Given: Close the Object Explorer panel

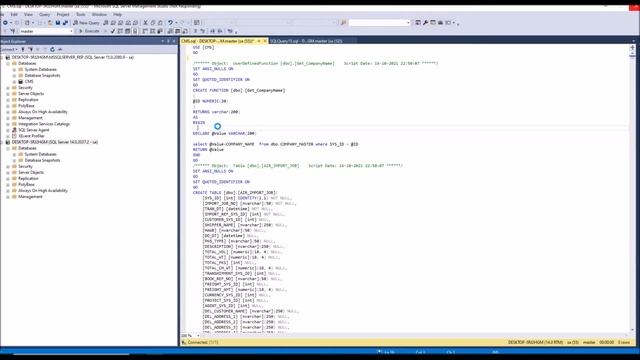Looking at the screenshot, I should coord(173,41).
